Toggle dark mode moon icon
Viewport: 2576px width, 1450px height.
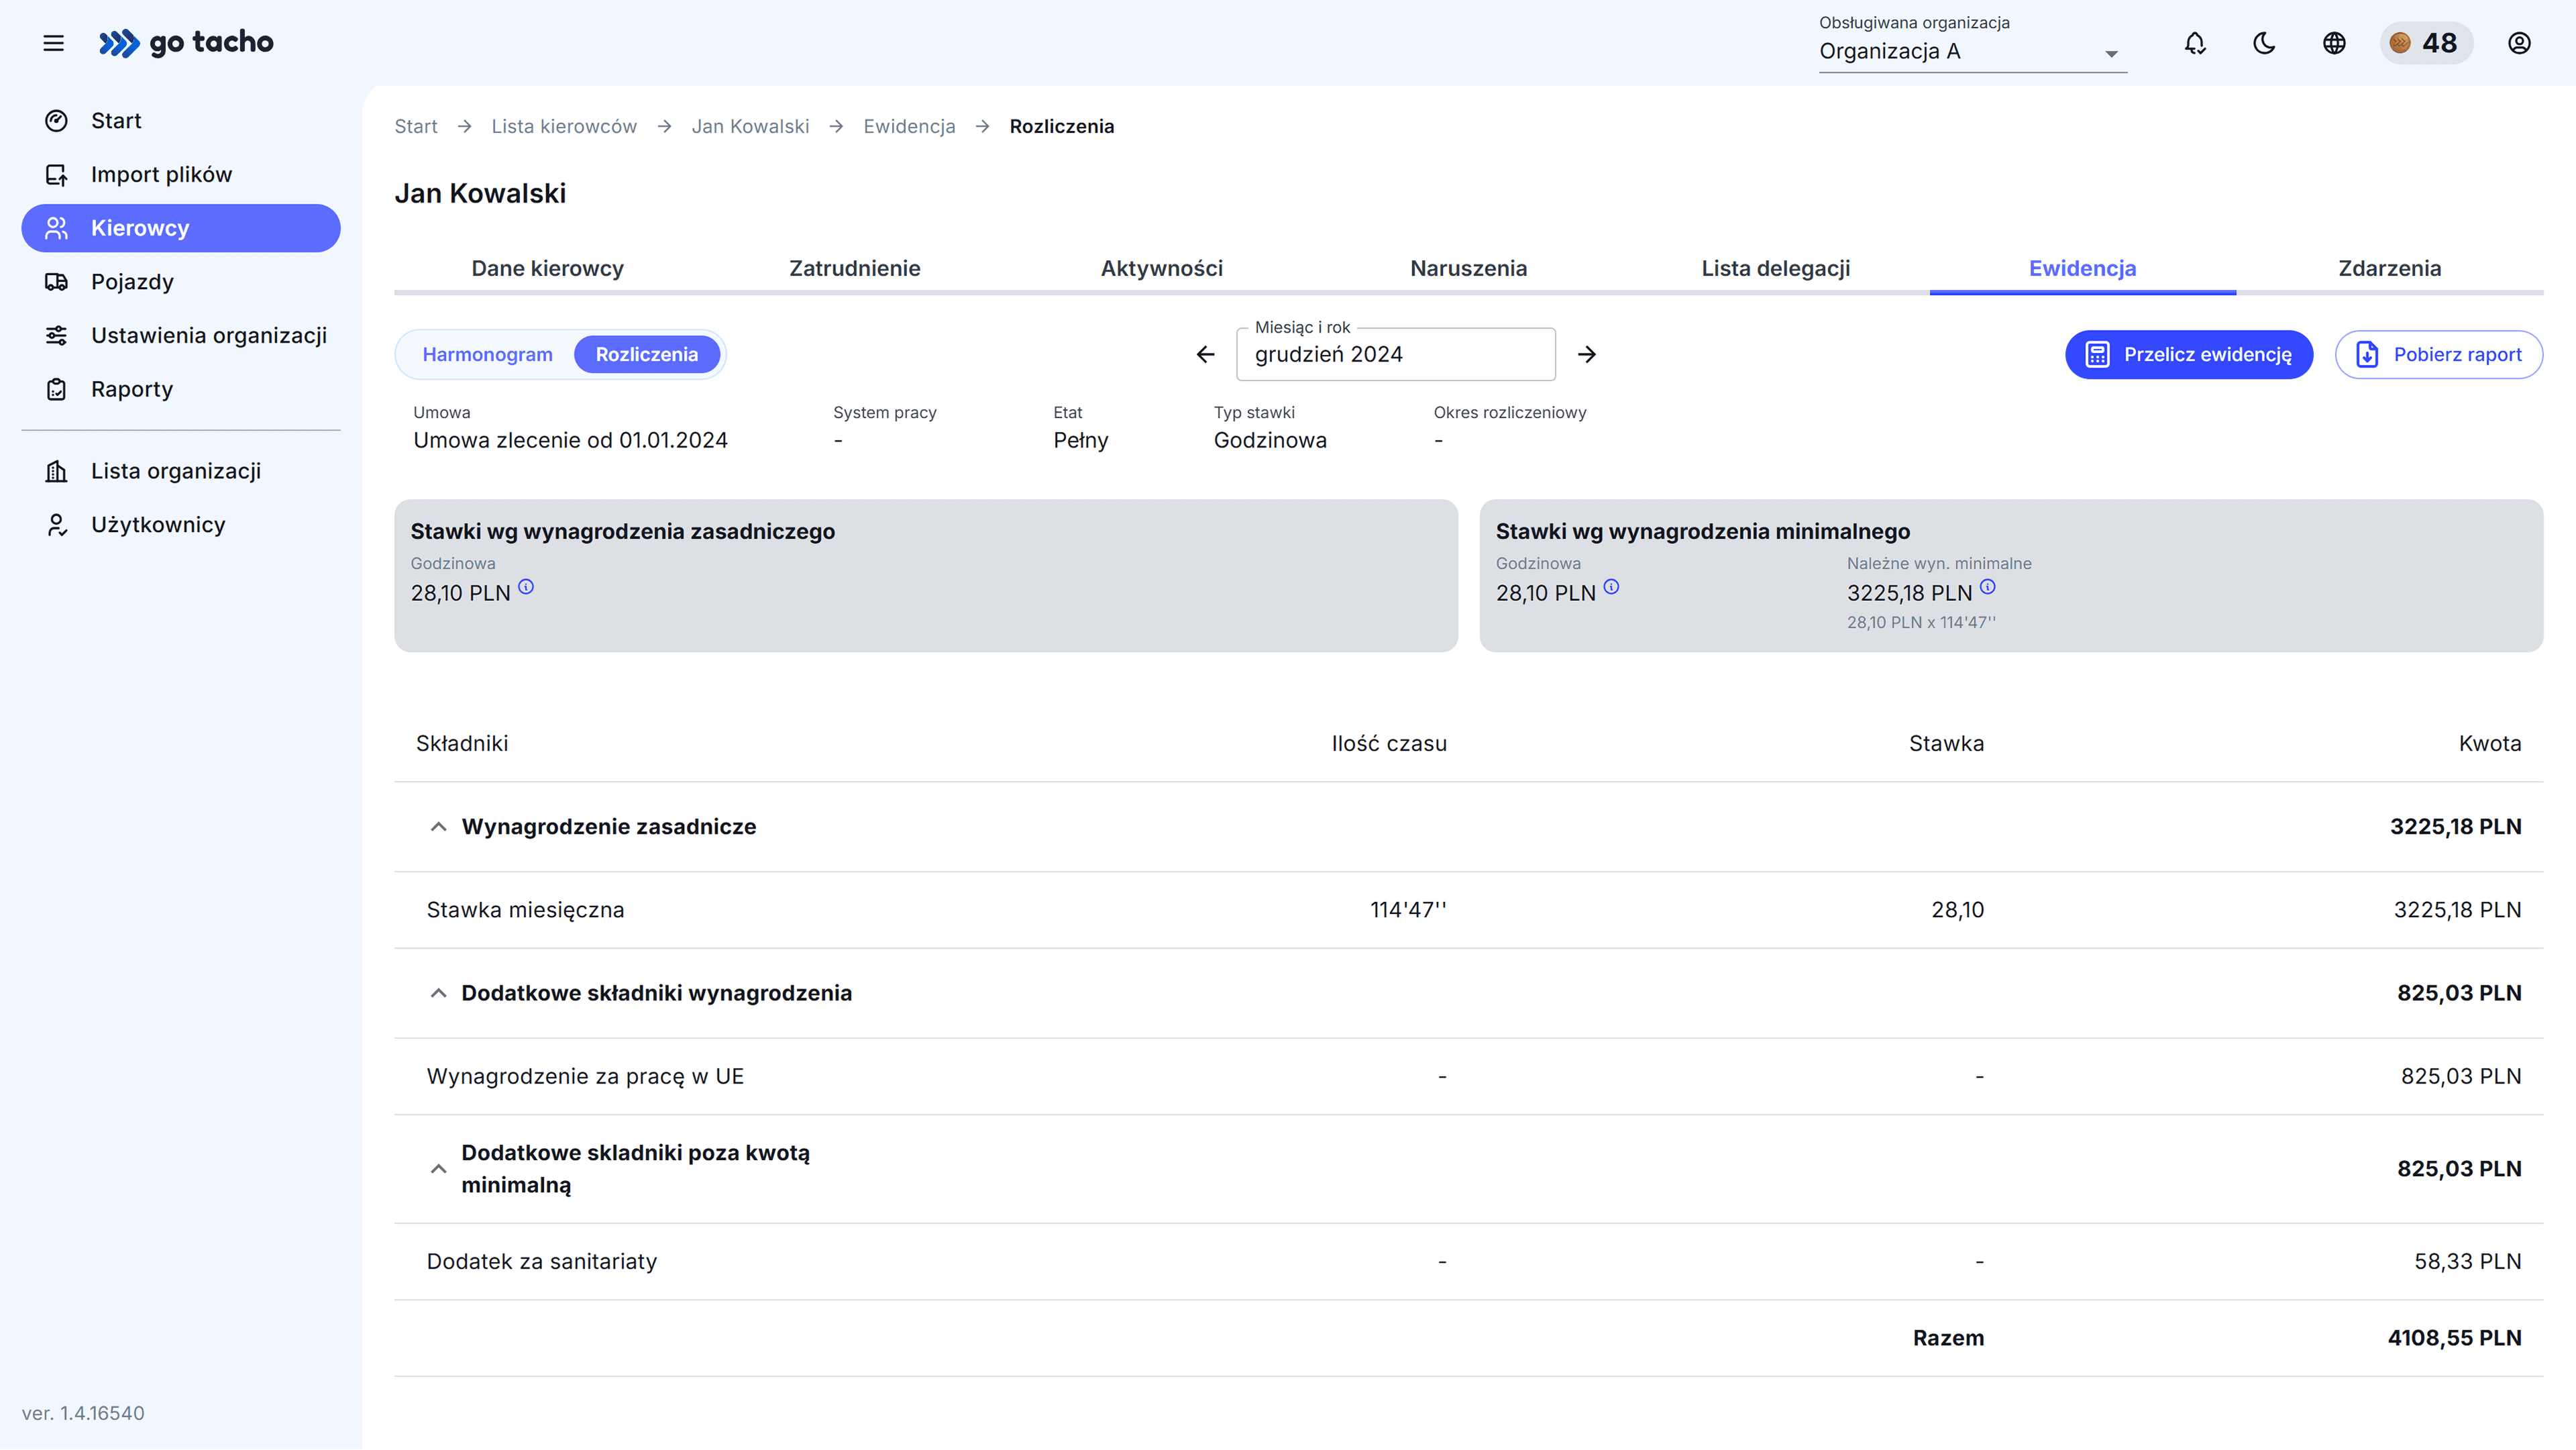(x=2264, y=43)
